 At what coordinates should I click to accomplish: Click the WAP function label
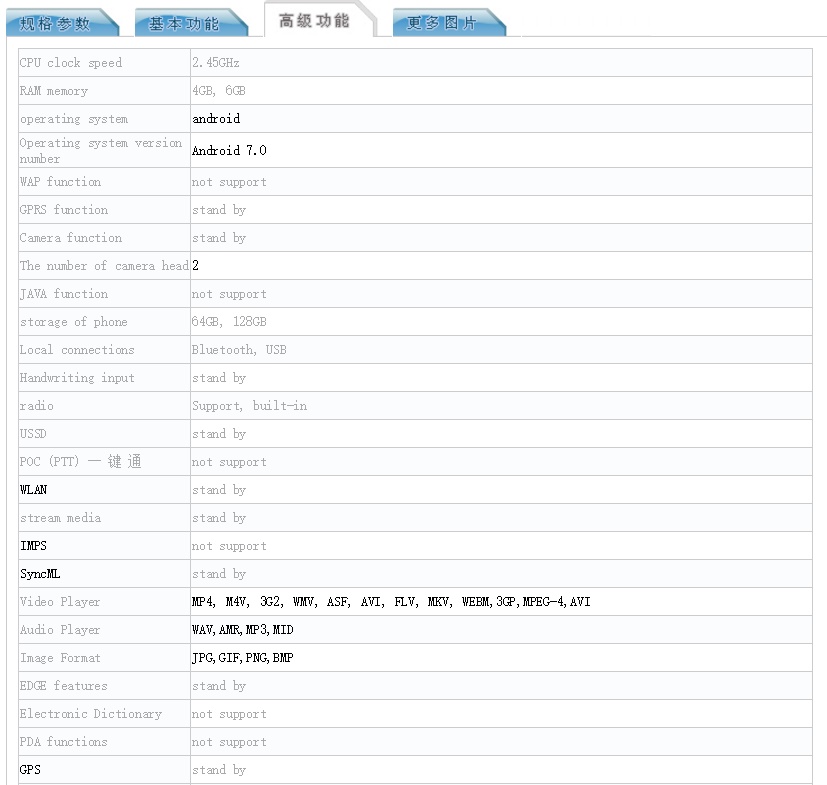59,182
